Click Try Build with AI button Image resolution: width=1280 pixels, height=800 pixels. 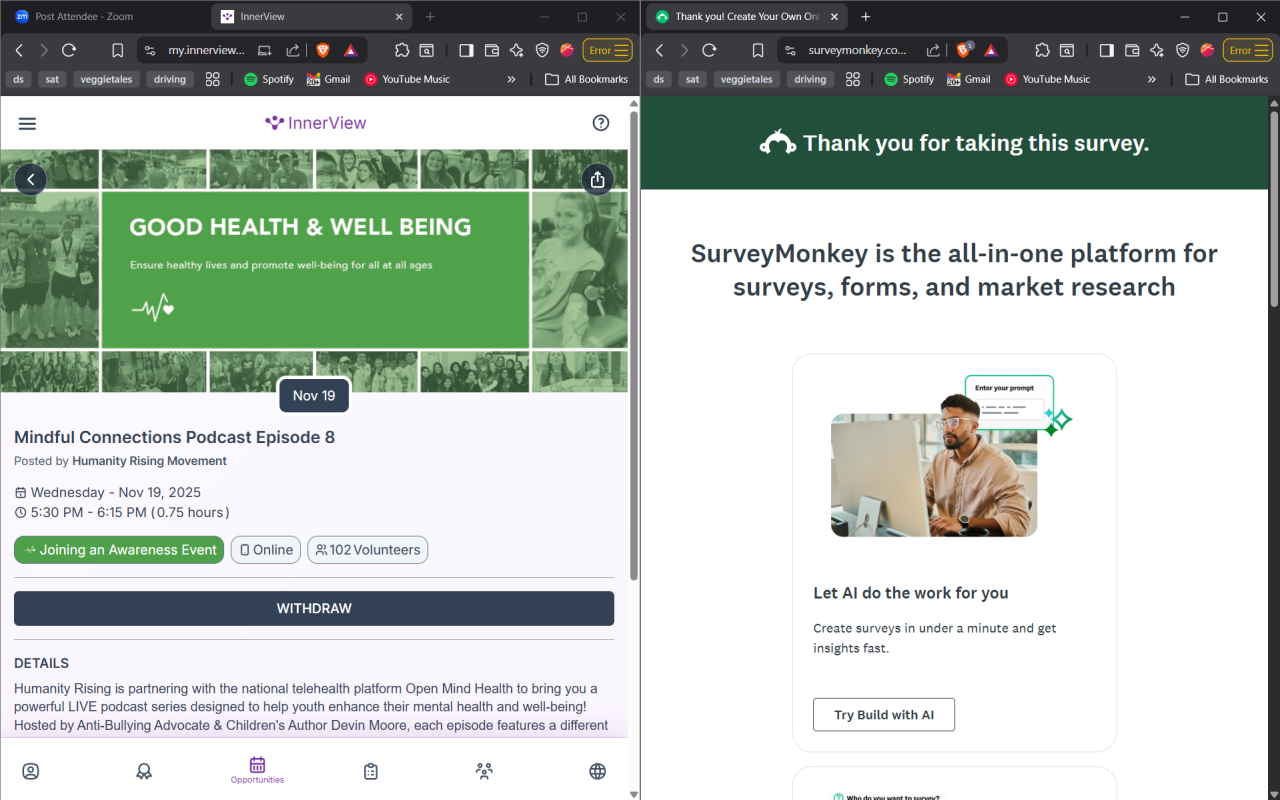coord(884,715)
